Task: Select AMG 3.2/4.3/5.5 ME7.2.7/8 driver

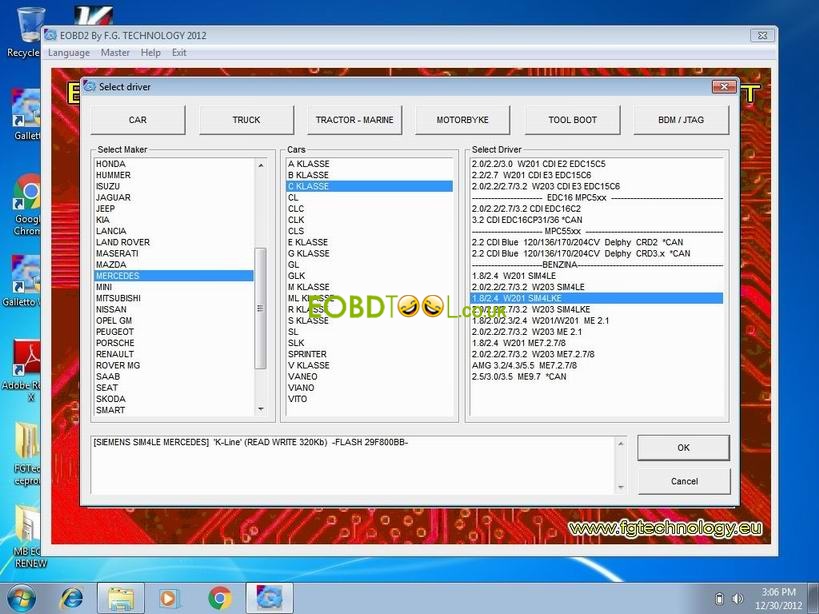Action: coord(525,365)
